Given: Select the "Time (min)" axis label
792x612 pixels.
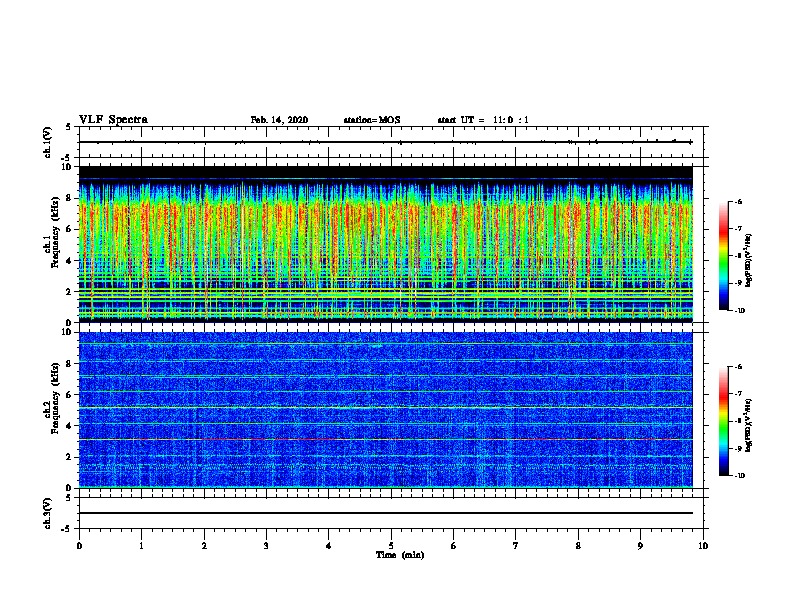Looking at the screenshot, I should point(400,554).
